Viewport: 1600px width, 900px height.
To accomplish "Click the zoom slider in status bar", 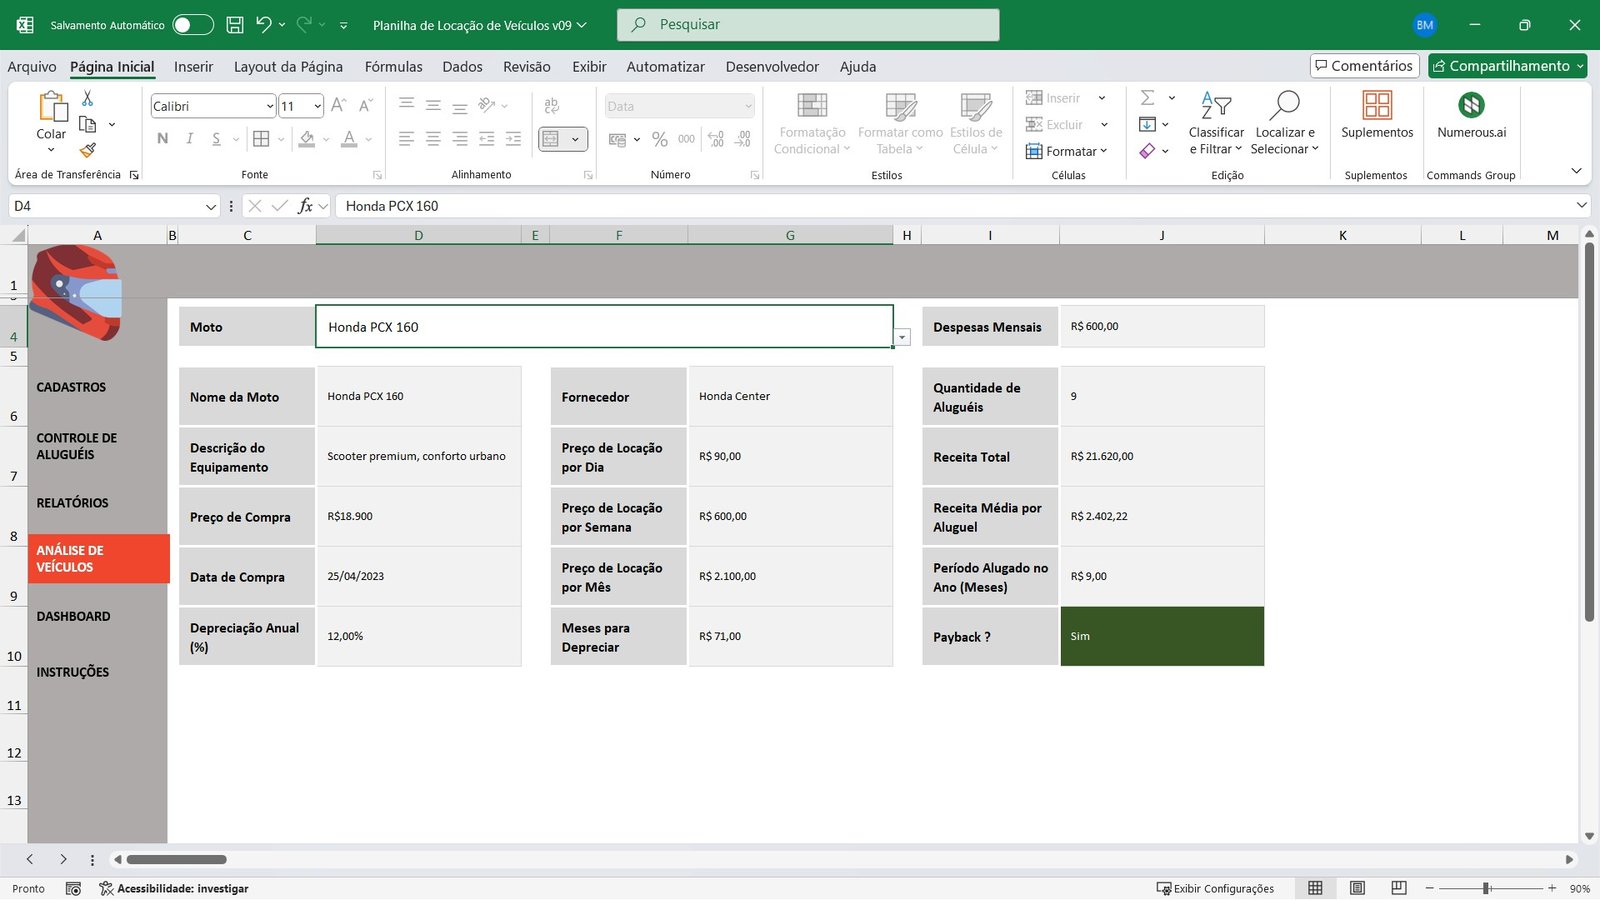I will tap(1487, 888).
